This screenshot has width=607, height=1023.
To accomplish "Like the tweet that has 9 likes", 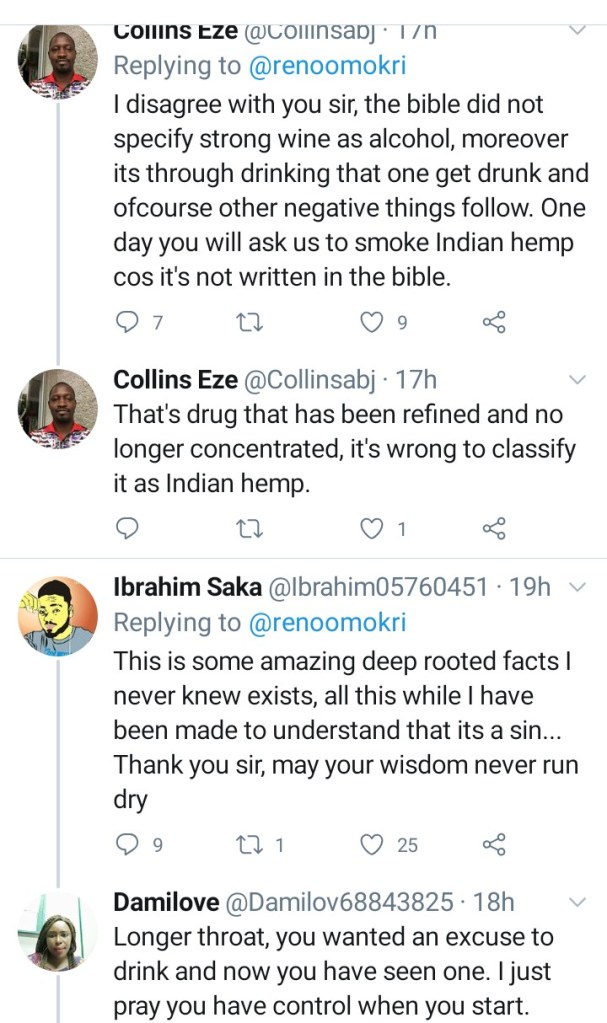I will point(371,322).
